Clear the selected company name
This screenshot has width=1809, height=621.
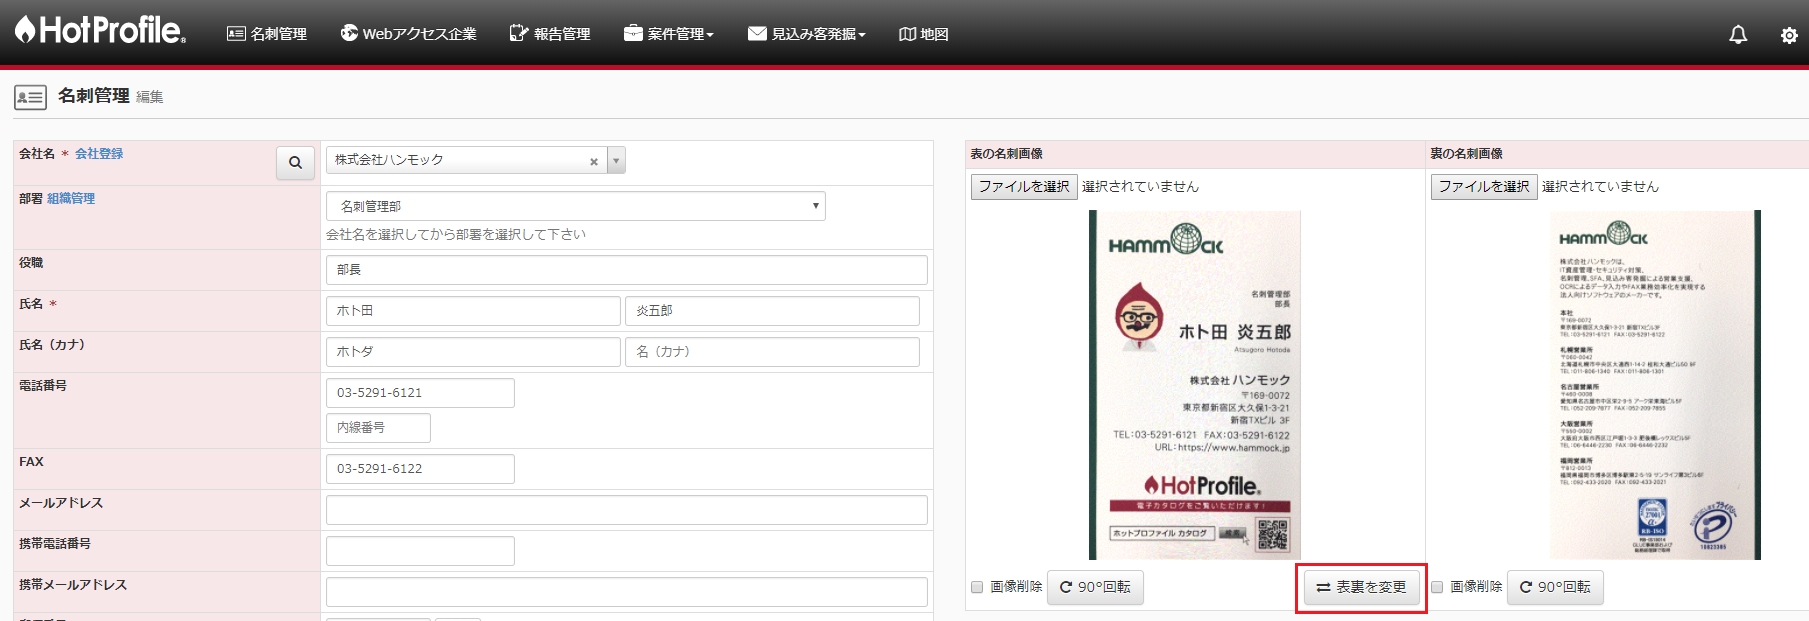click(594, 161)
